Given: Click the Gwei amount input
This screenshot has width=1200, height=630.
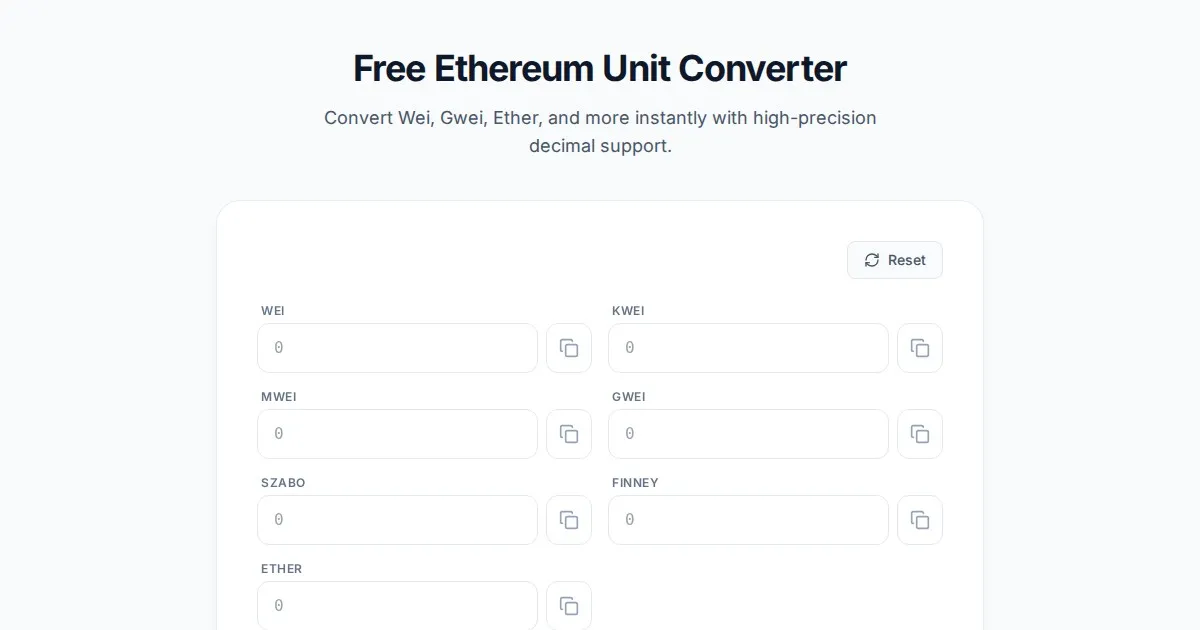Looking at the screenshot, I should (x=748, y=434).
